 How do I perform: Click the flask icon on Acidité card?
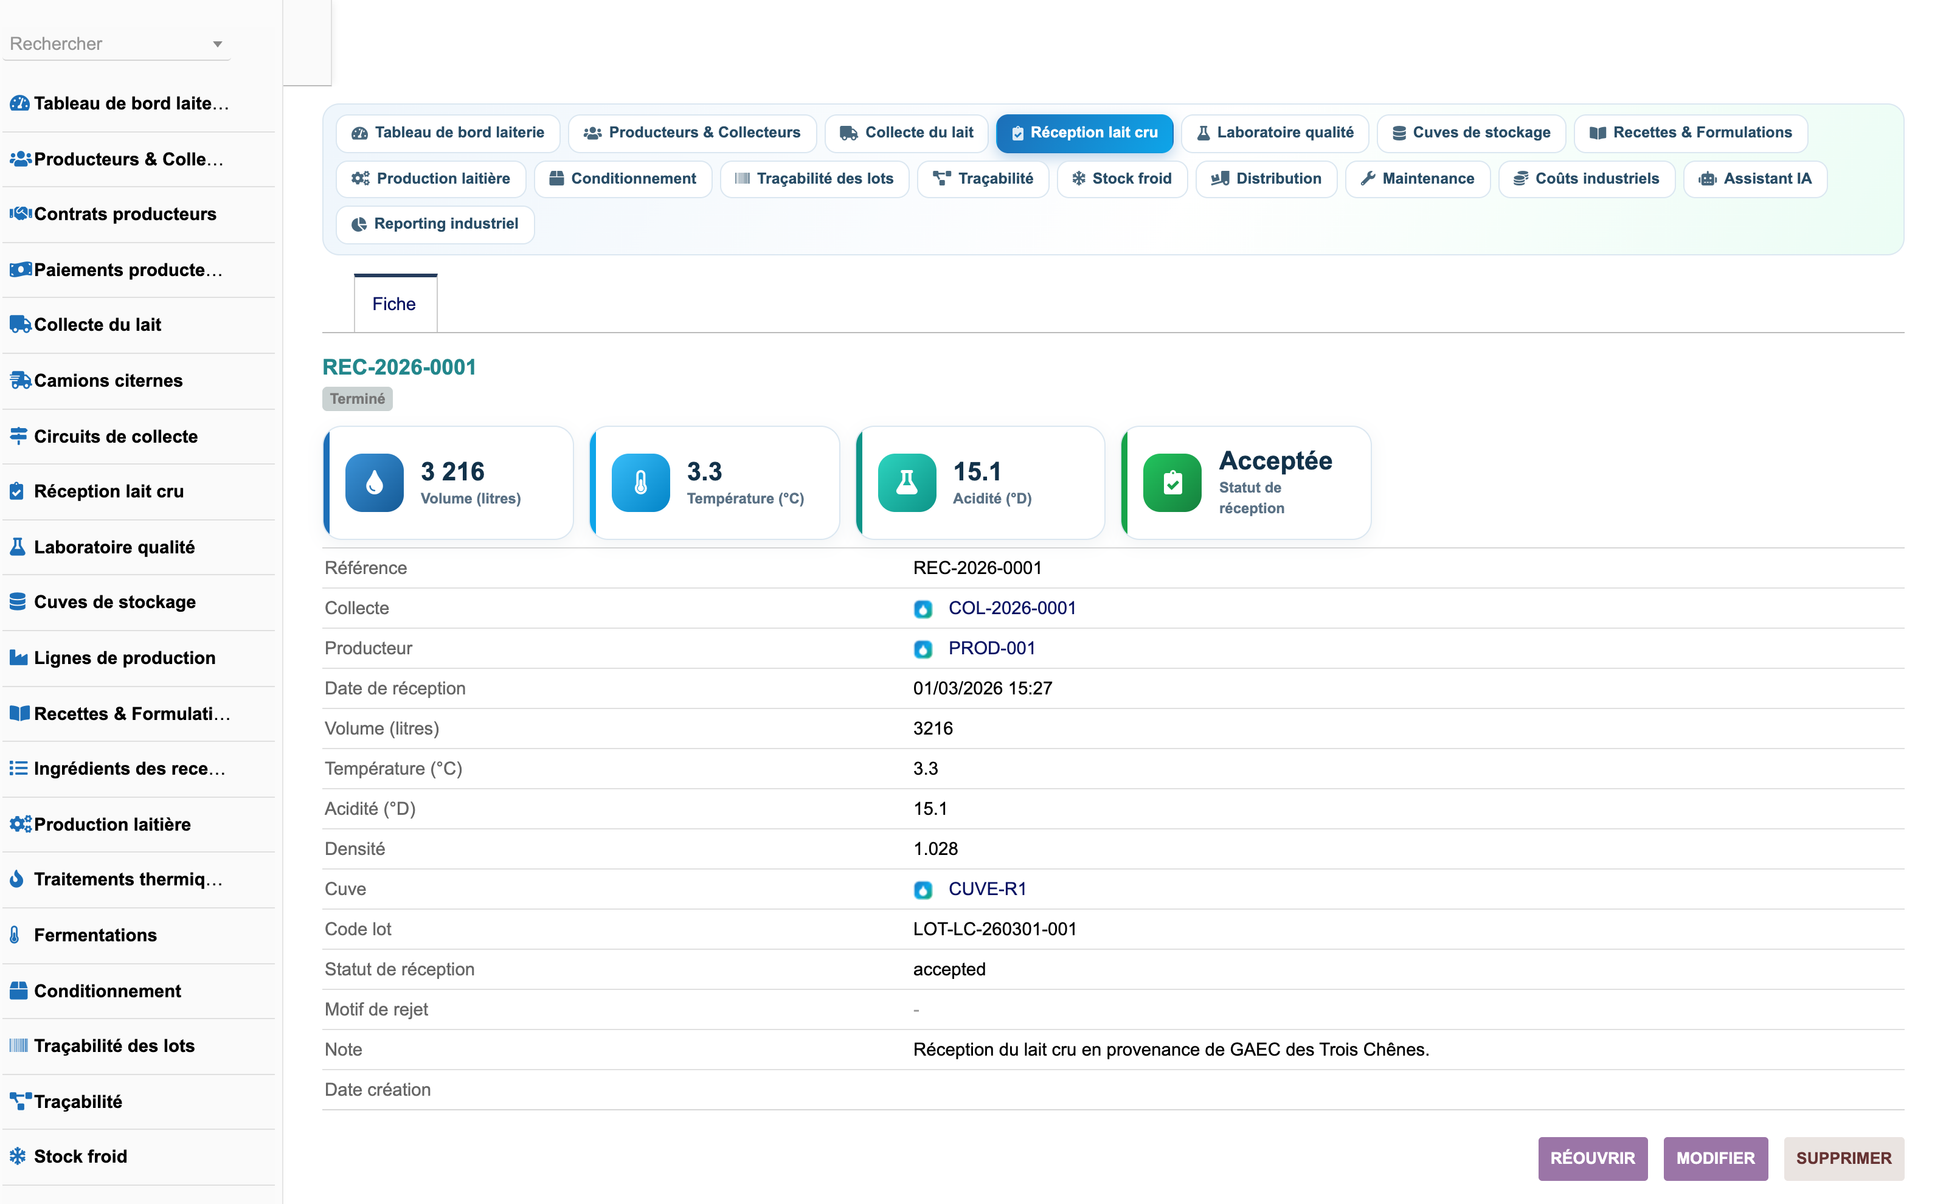pos(906,483)
